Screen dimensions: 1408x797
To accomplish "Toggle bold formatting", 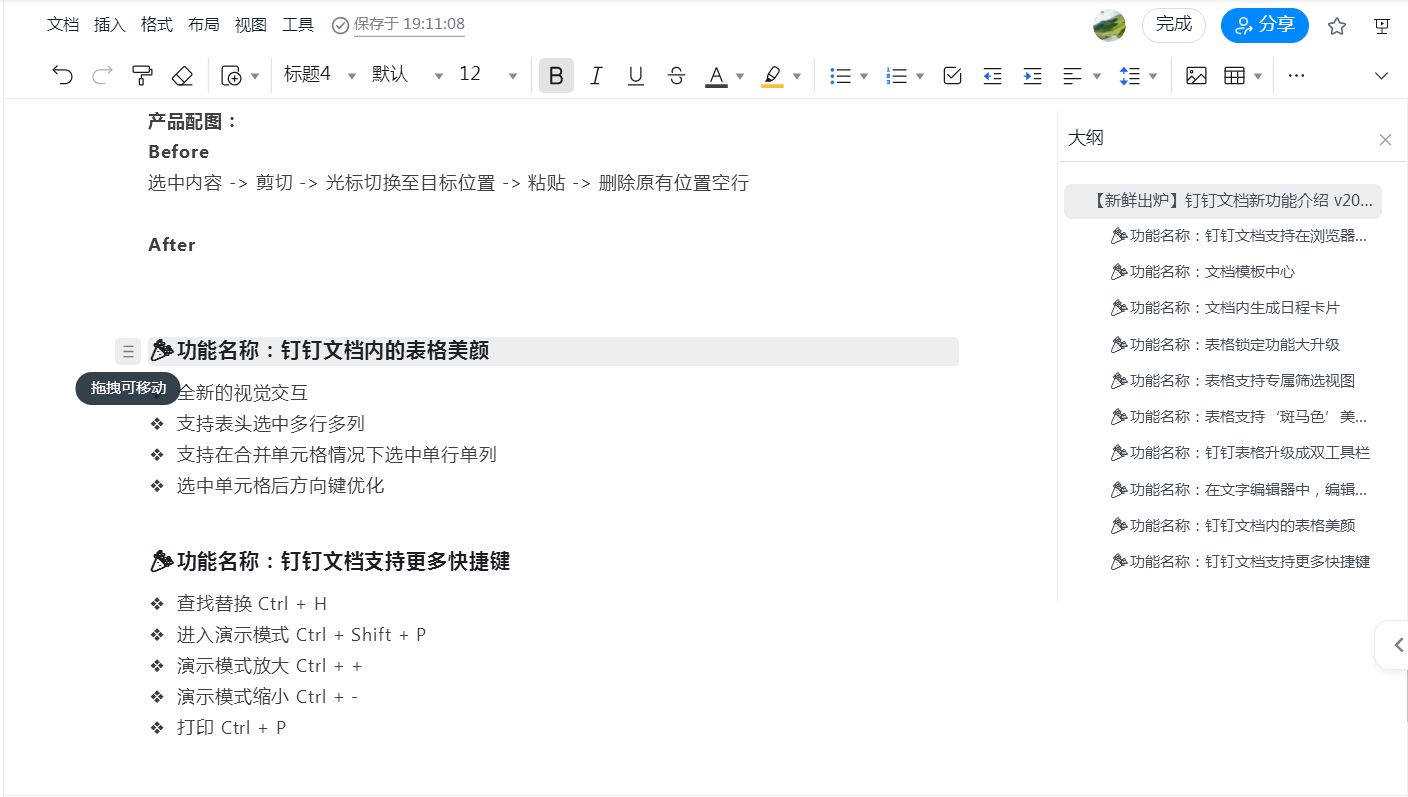I will point(556,76).
